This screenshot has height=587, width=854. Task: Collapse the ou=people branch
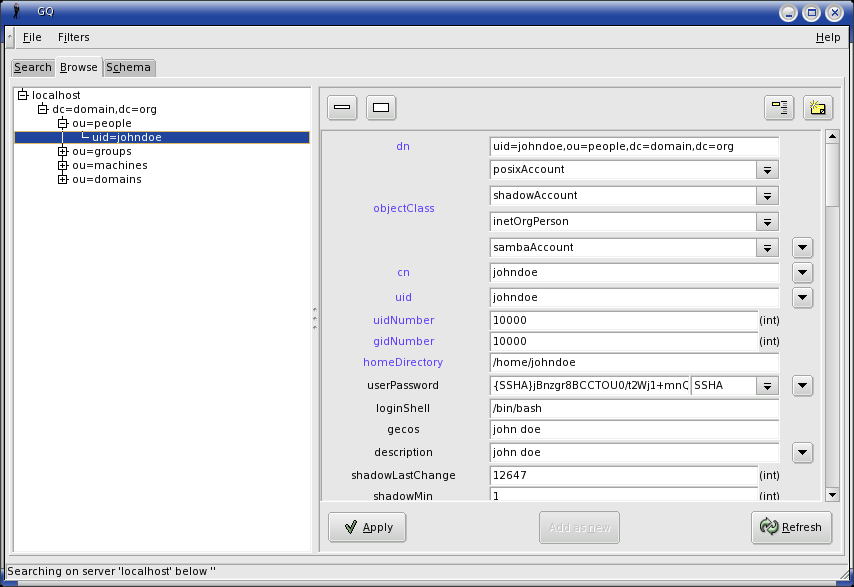(63, 123)
